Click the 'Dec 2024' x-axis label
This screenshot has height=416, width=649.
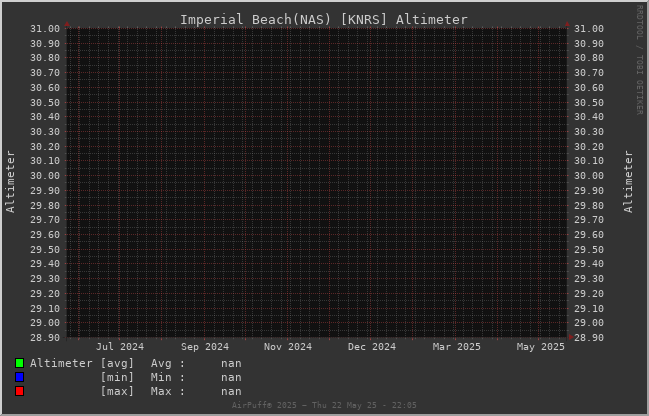pyautogui.click(x=372, y=346)
